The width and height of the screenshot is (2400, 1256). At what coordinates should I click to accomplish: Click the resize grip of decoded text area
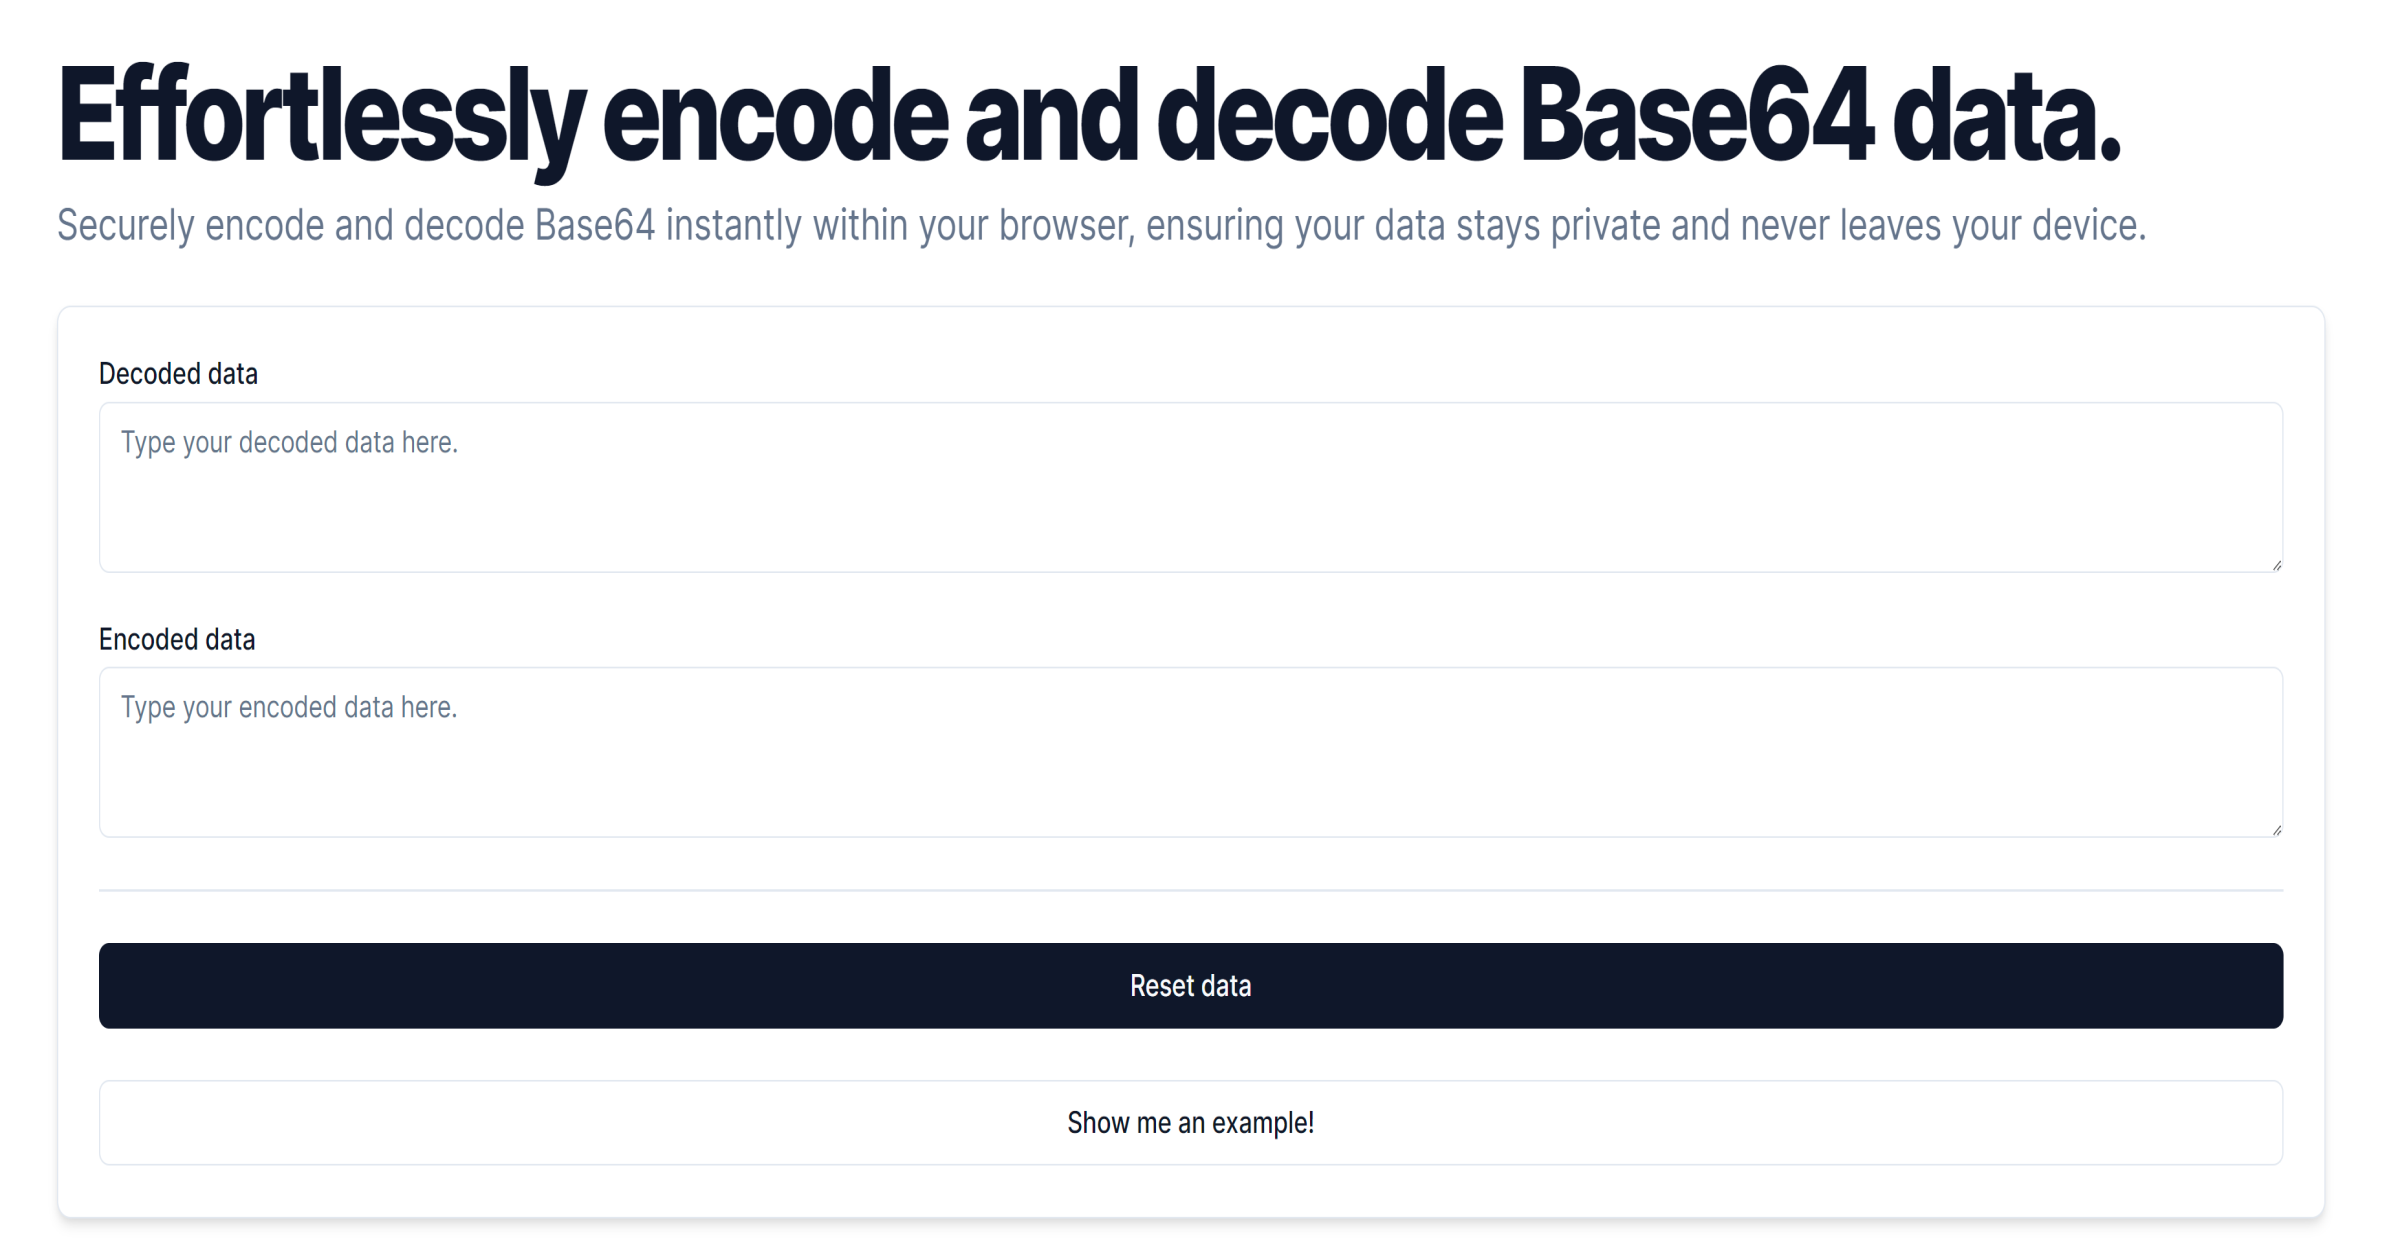[x=2277, y=566]
